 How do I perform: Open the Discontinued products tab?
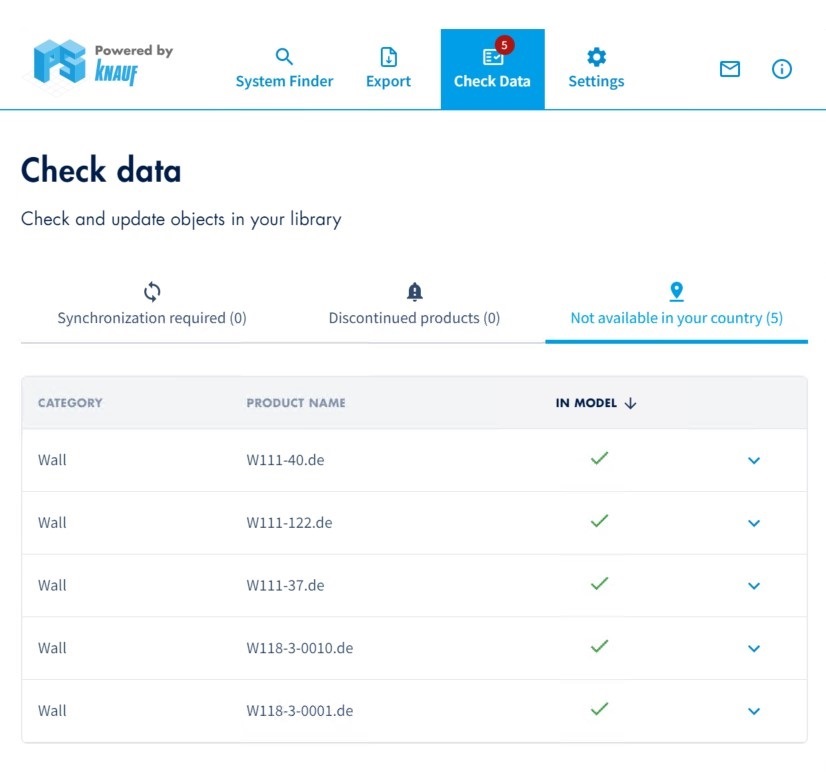[414, 318]
